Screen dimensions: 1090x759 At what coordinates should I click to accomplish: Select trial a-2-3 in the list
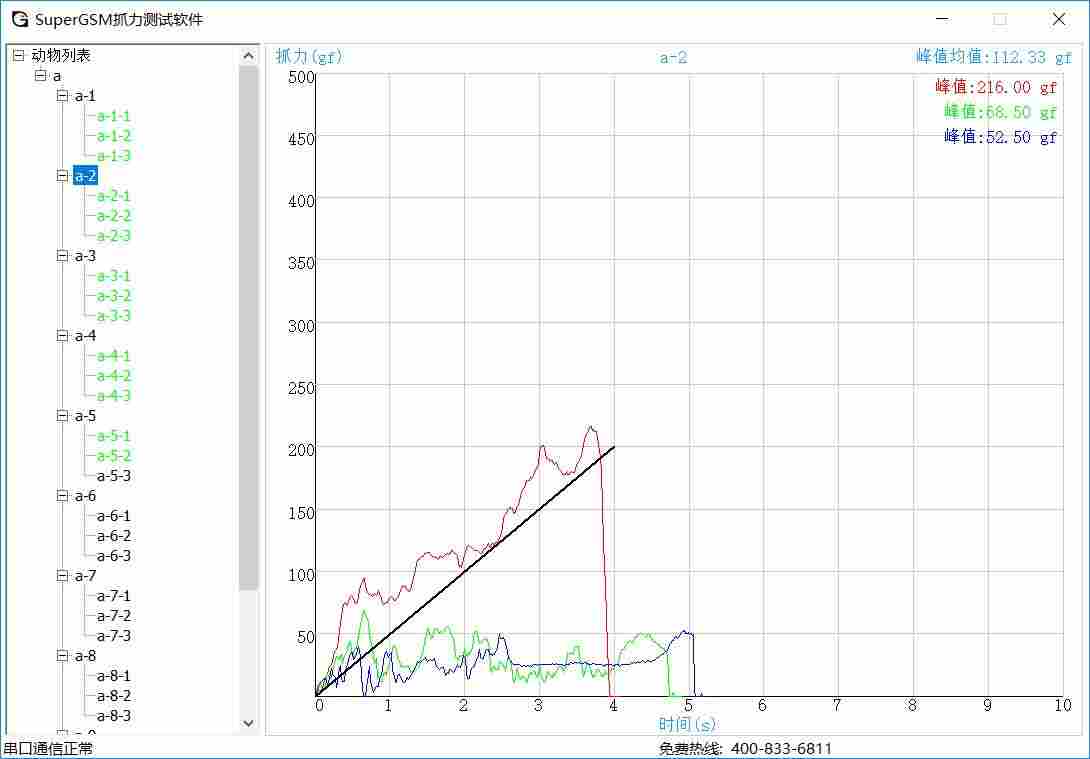click(114, 236)
